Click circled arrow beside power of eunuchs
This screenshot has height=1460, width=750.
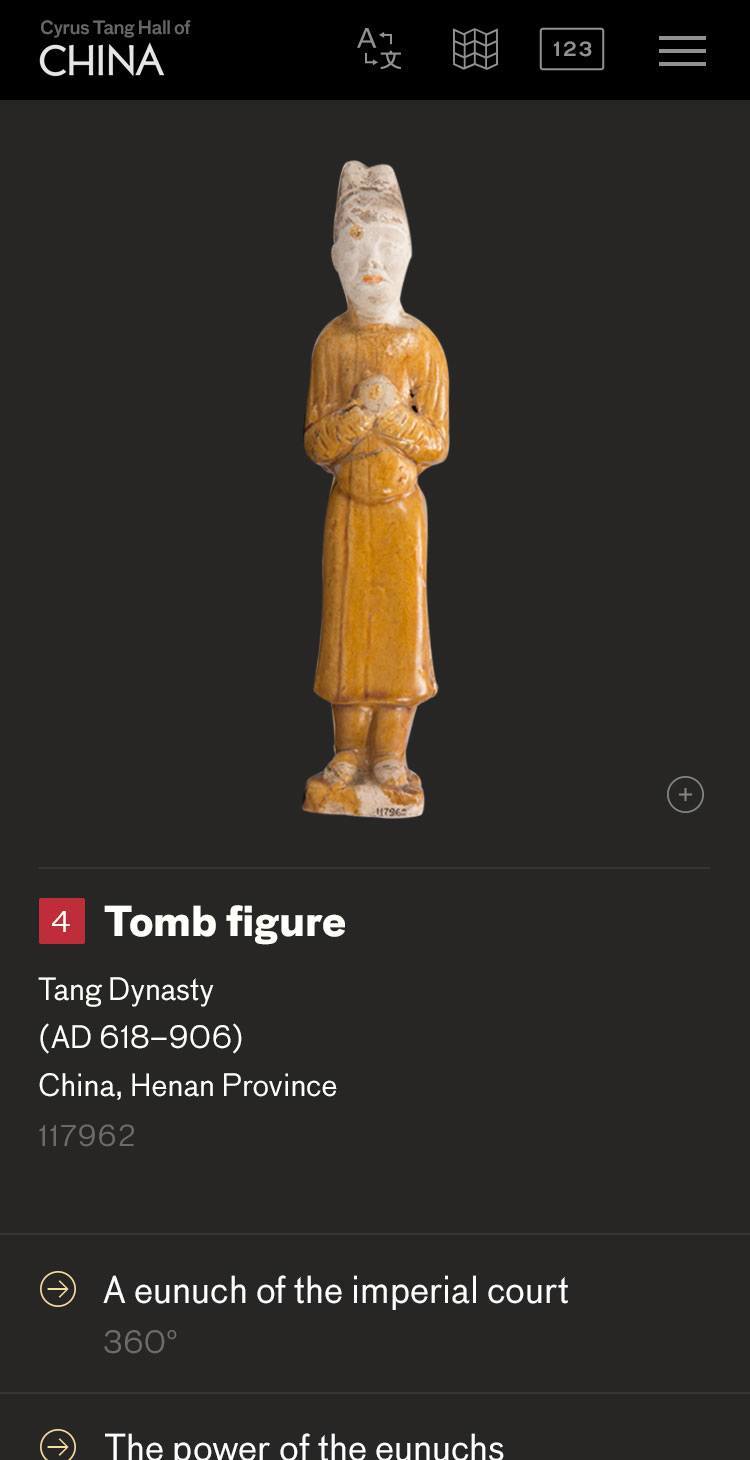[x=58, y=1446]
